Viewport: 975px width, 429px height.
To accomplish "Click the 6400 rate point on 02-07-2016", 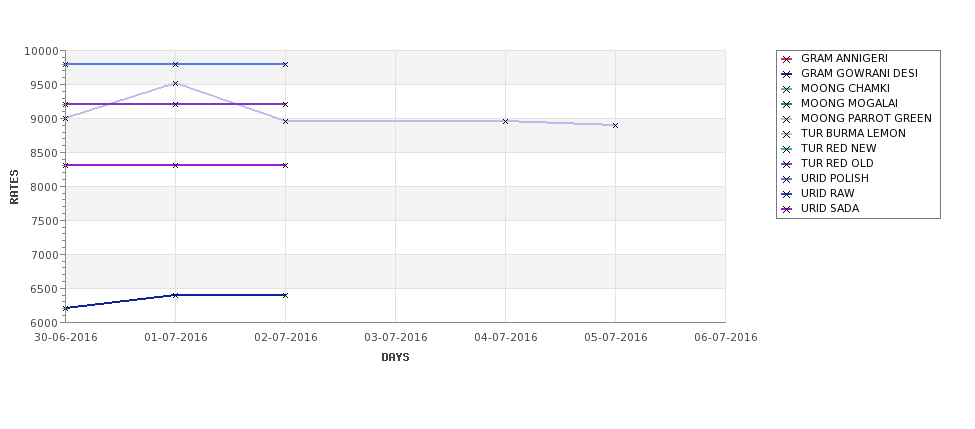I will pyautogui.click(x=285, y=295).
